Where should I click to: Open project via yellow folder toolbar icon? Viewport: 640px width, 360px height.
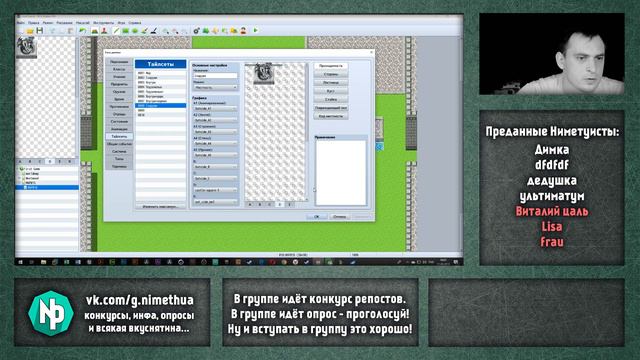[x=30, y=31]
